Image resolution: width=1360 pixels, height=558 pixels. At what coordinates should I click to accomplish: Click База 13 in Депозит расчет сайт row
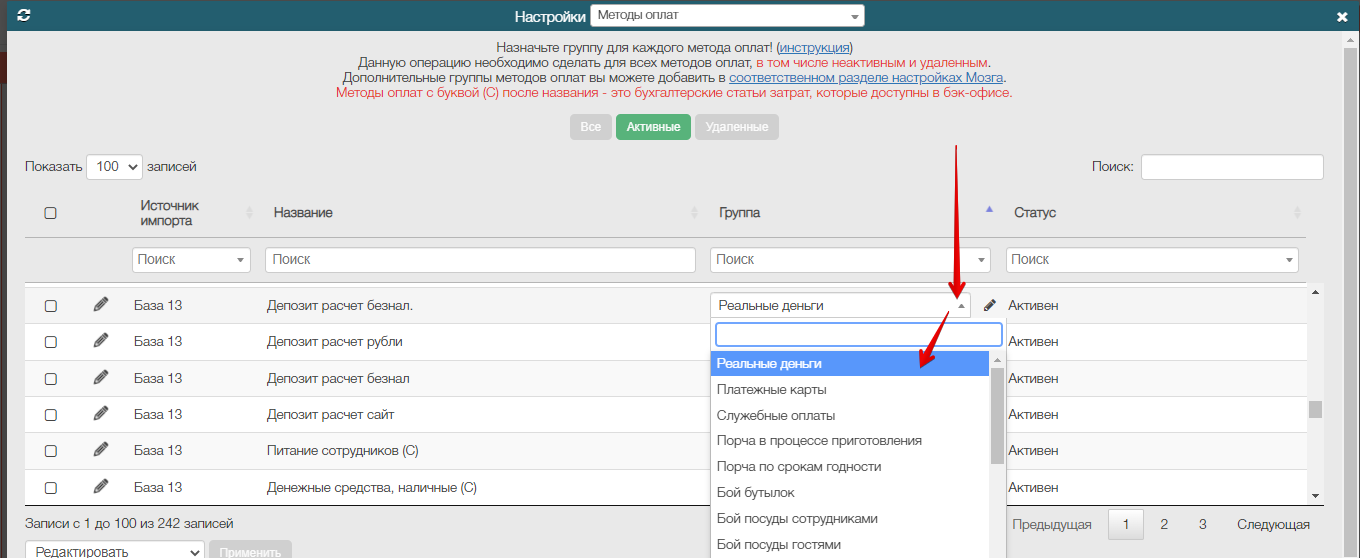click(158, 414)
